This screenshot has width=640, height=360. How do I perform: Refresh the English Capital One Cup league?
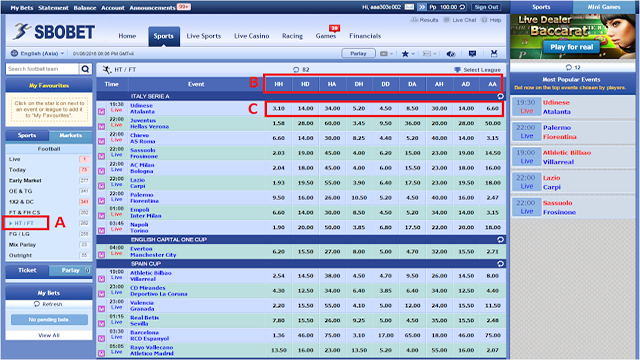500,240
